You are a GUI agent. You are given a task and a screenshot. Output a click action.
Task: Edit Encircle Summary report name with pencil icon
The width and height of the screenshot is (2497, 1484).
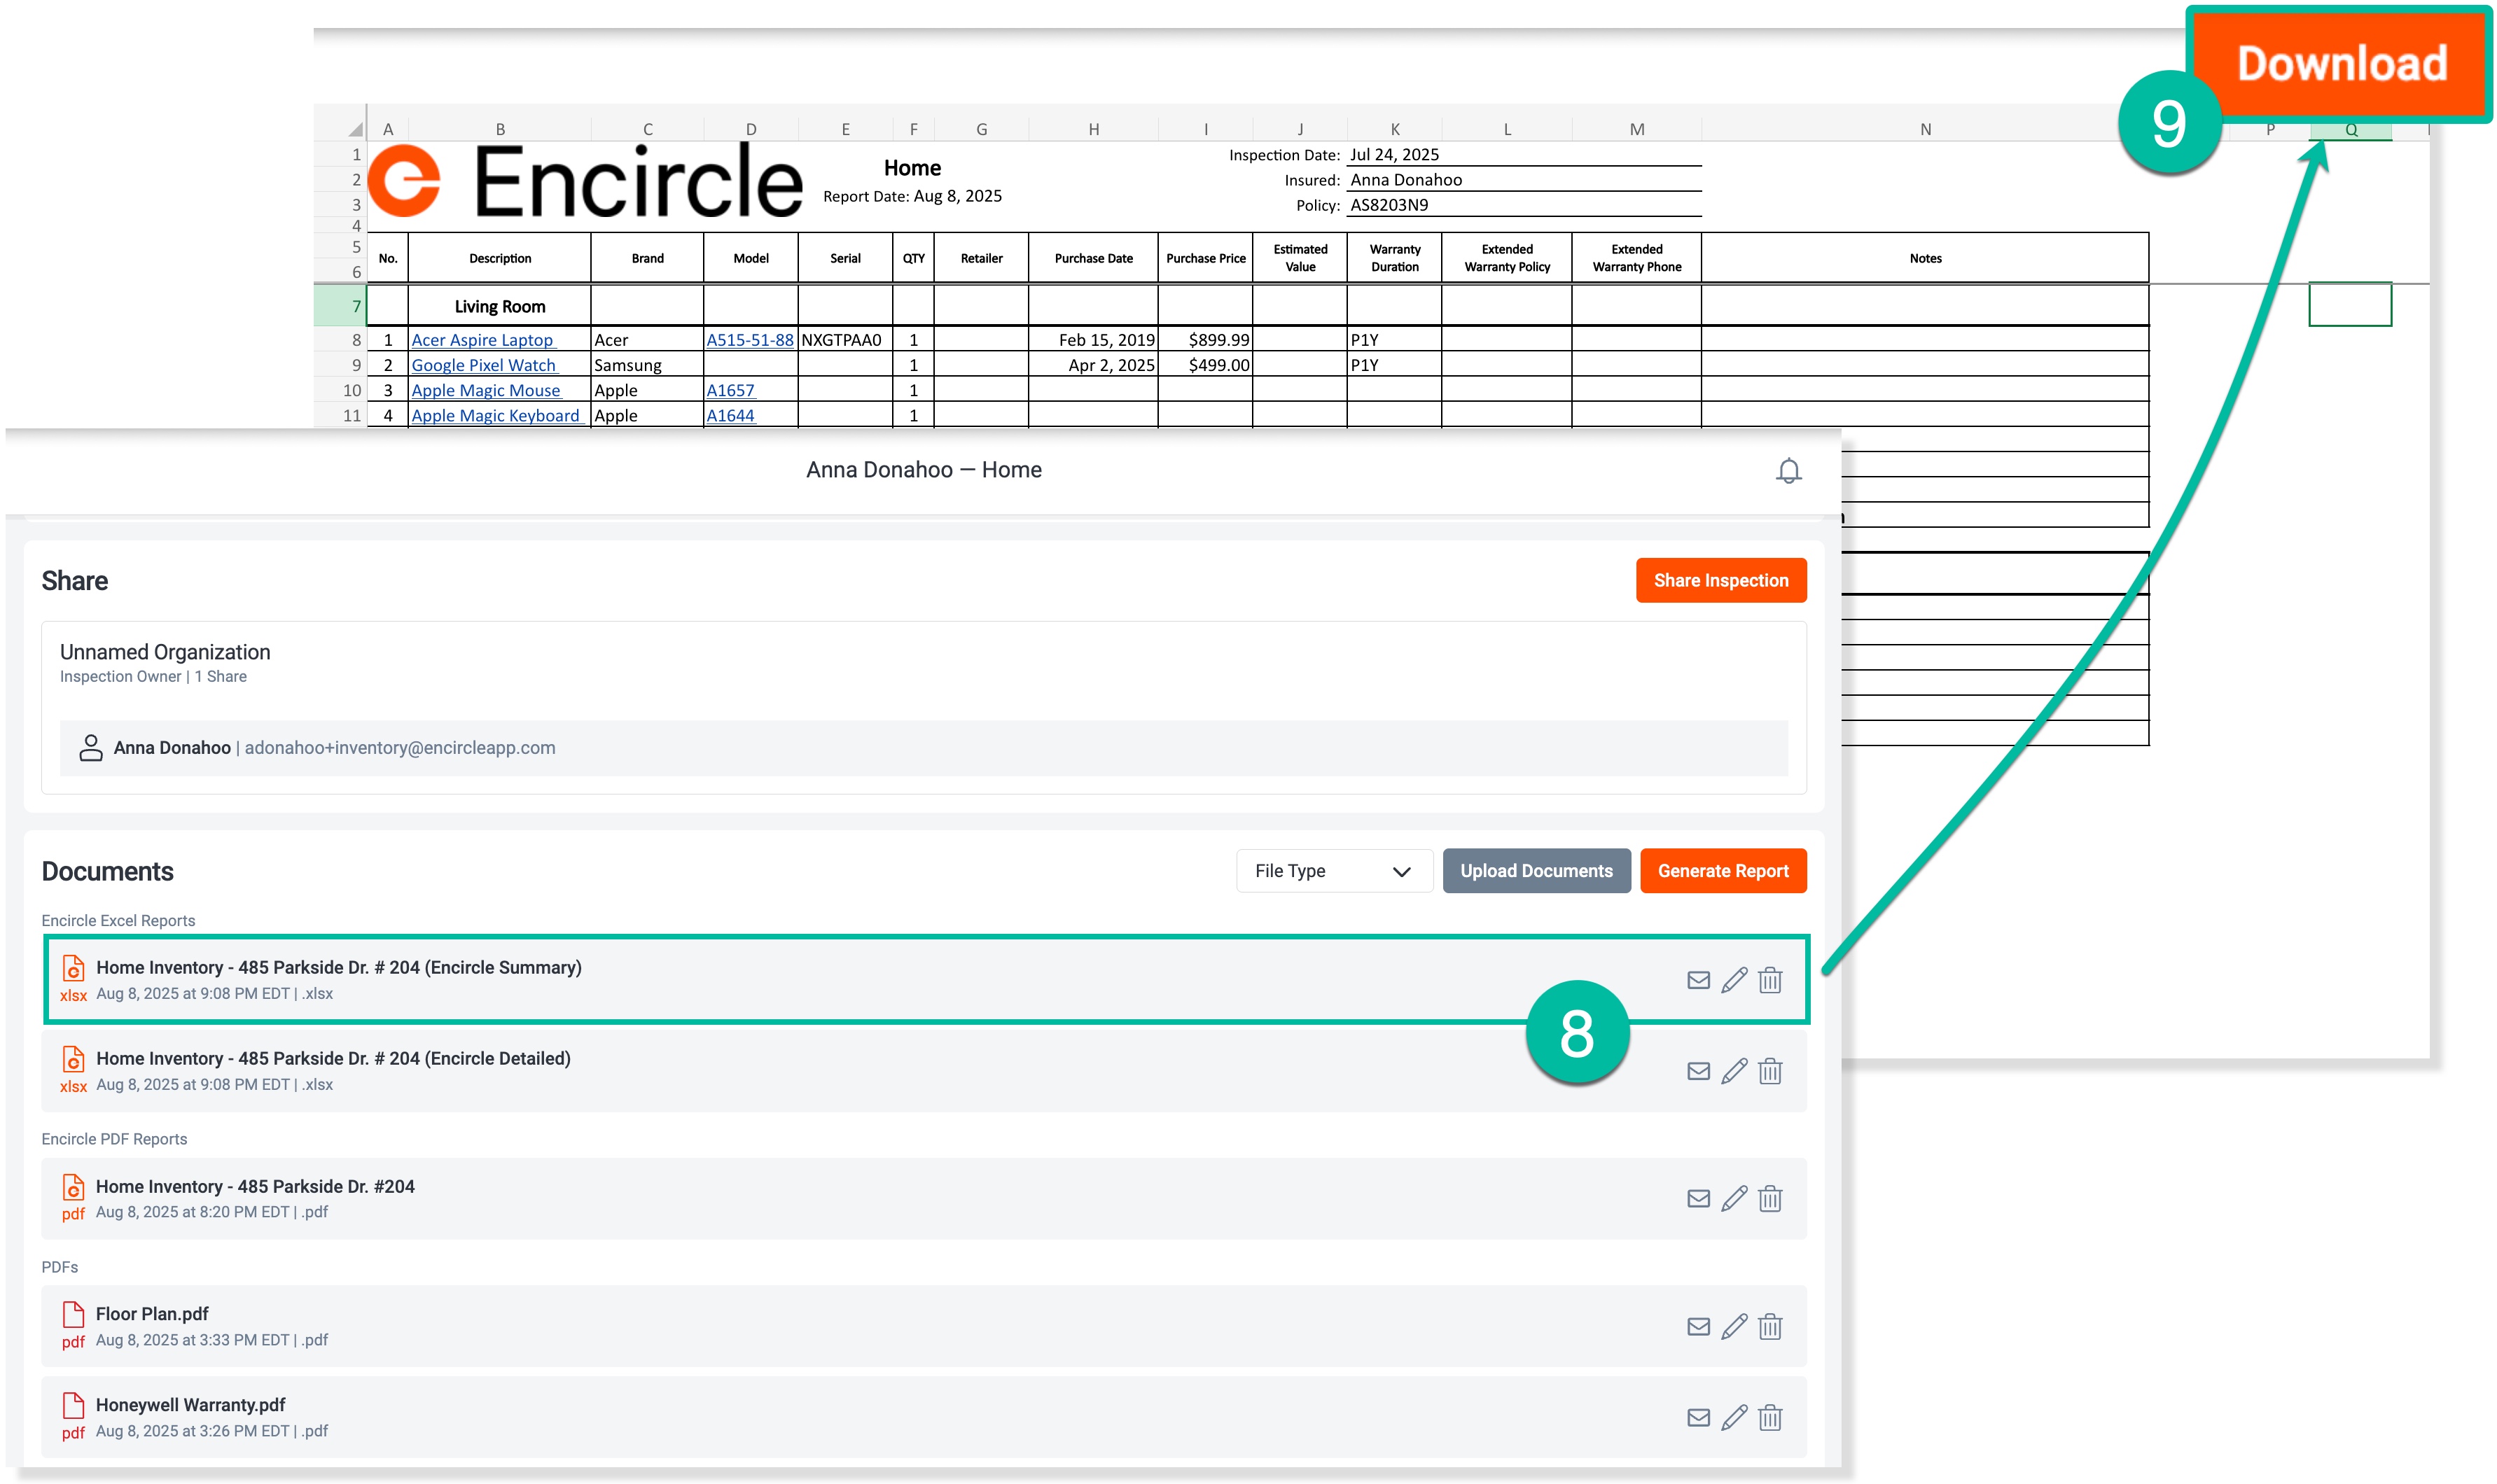click(x=1735, y=980)
